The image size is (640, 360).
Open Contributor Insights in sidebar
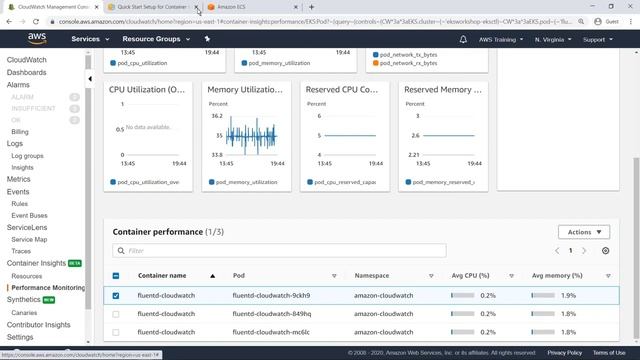click(38, 325)
